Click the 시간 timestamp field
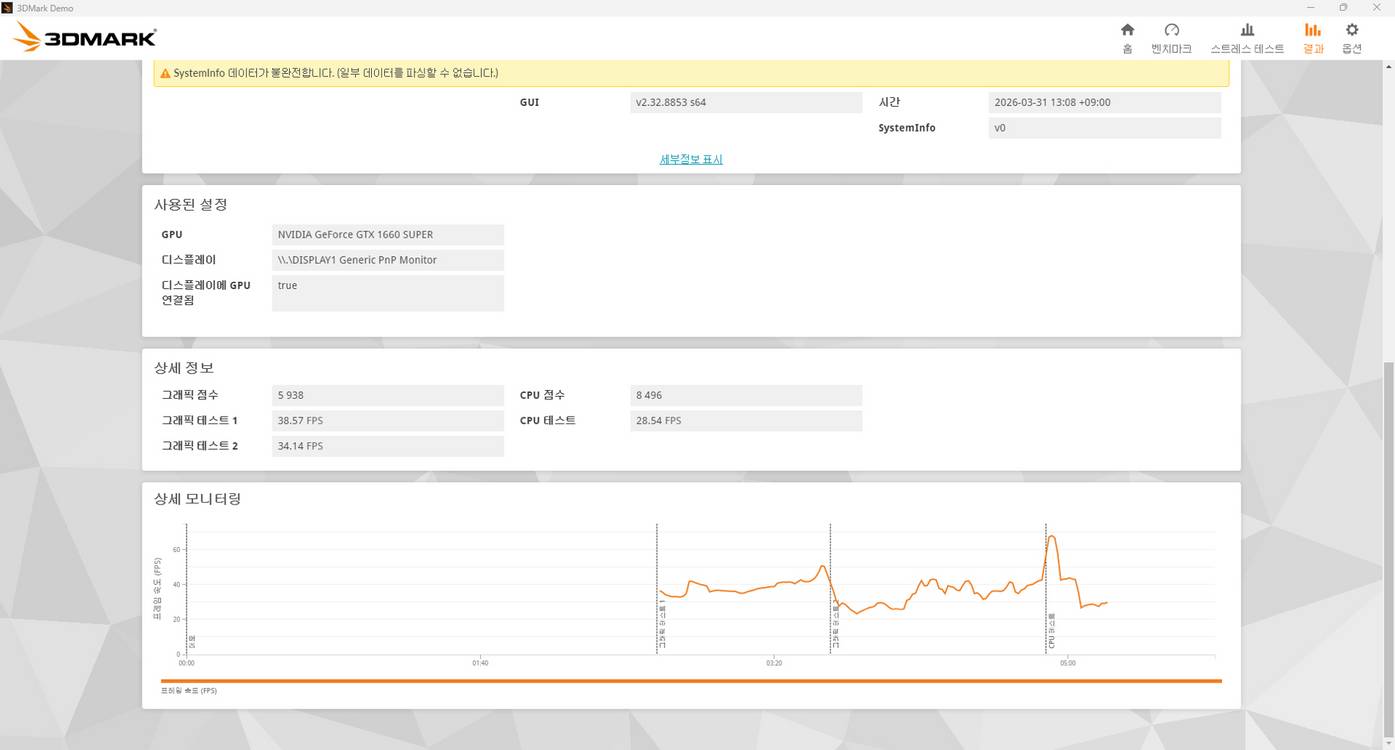1395x750 pixels. [1104, 102]
